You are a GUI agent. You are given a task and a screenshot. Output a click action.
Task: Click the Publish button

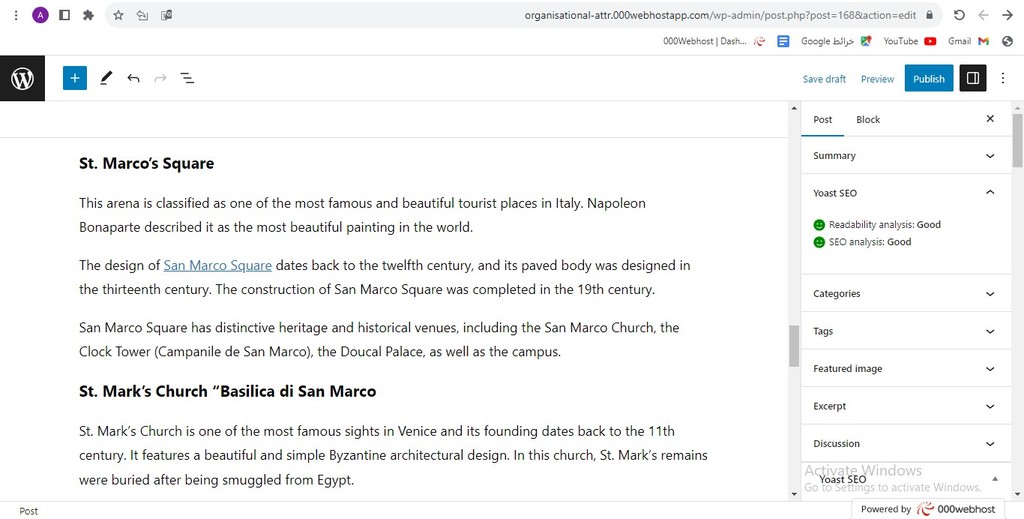click(929, 78)
